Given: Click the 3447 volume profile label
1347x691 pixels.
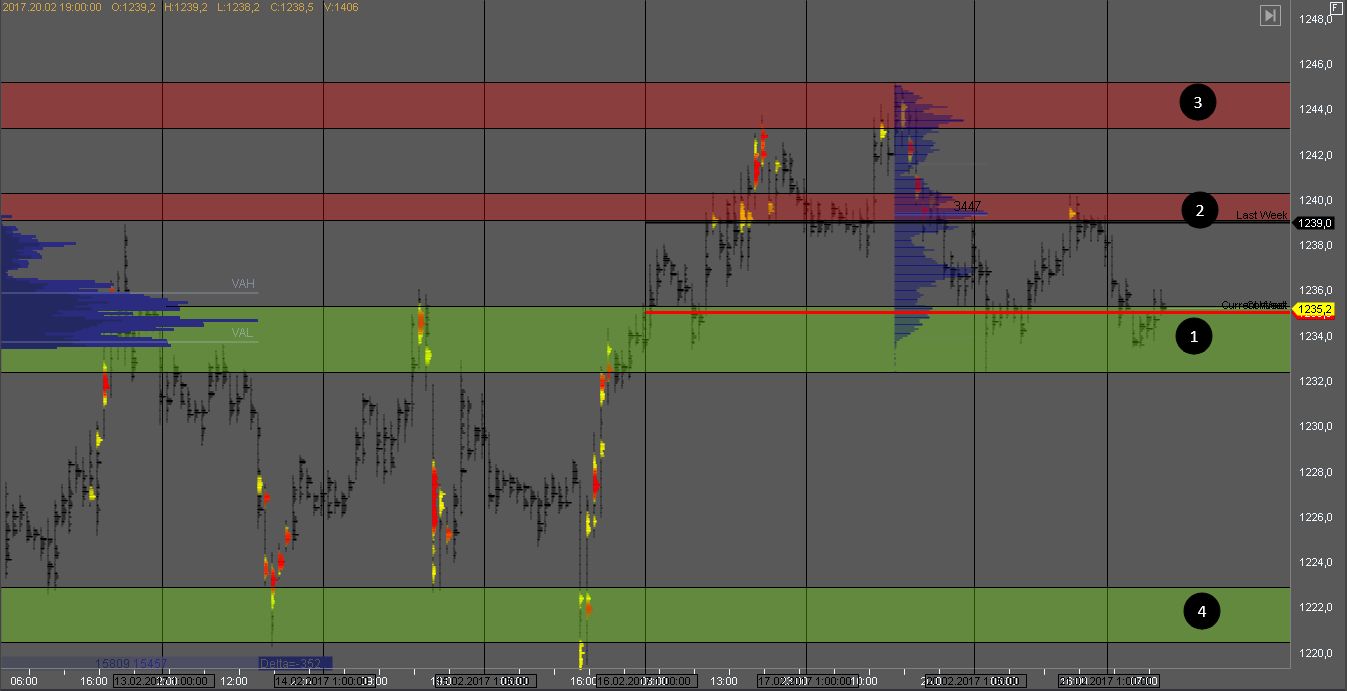Looking at the screenshot, I should (967, 205).
